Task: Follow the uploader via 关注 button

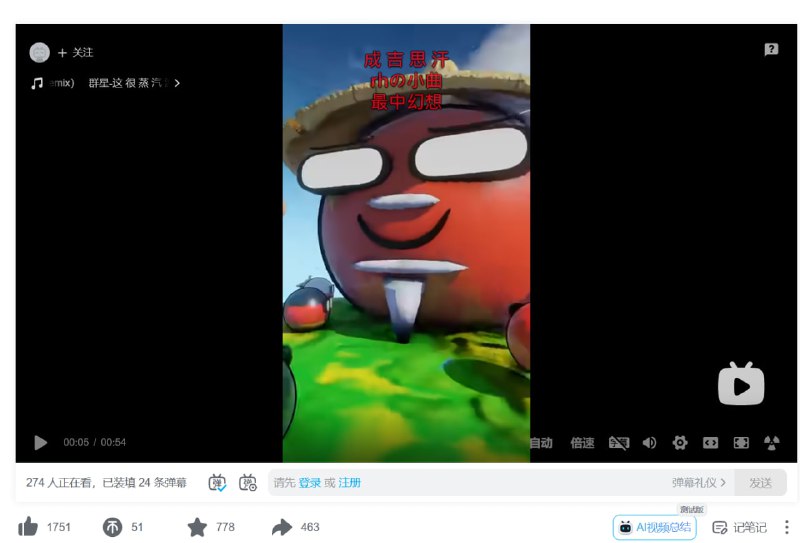Action: [x=75, y=53]
